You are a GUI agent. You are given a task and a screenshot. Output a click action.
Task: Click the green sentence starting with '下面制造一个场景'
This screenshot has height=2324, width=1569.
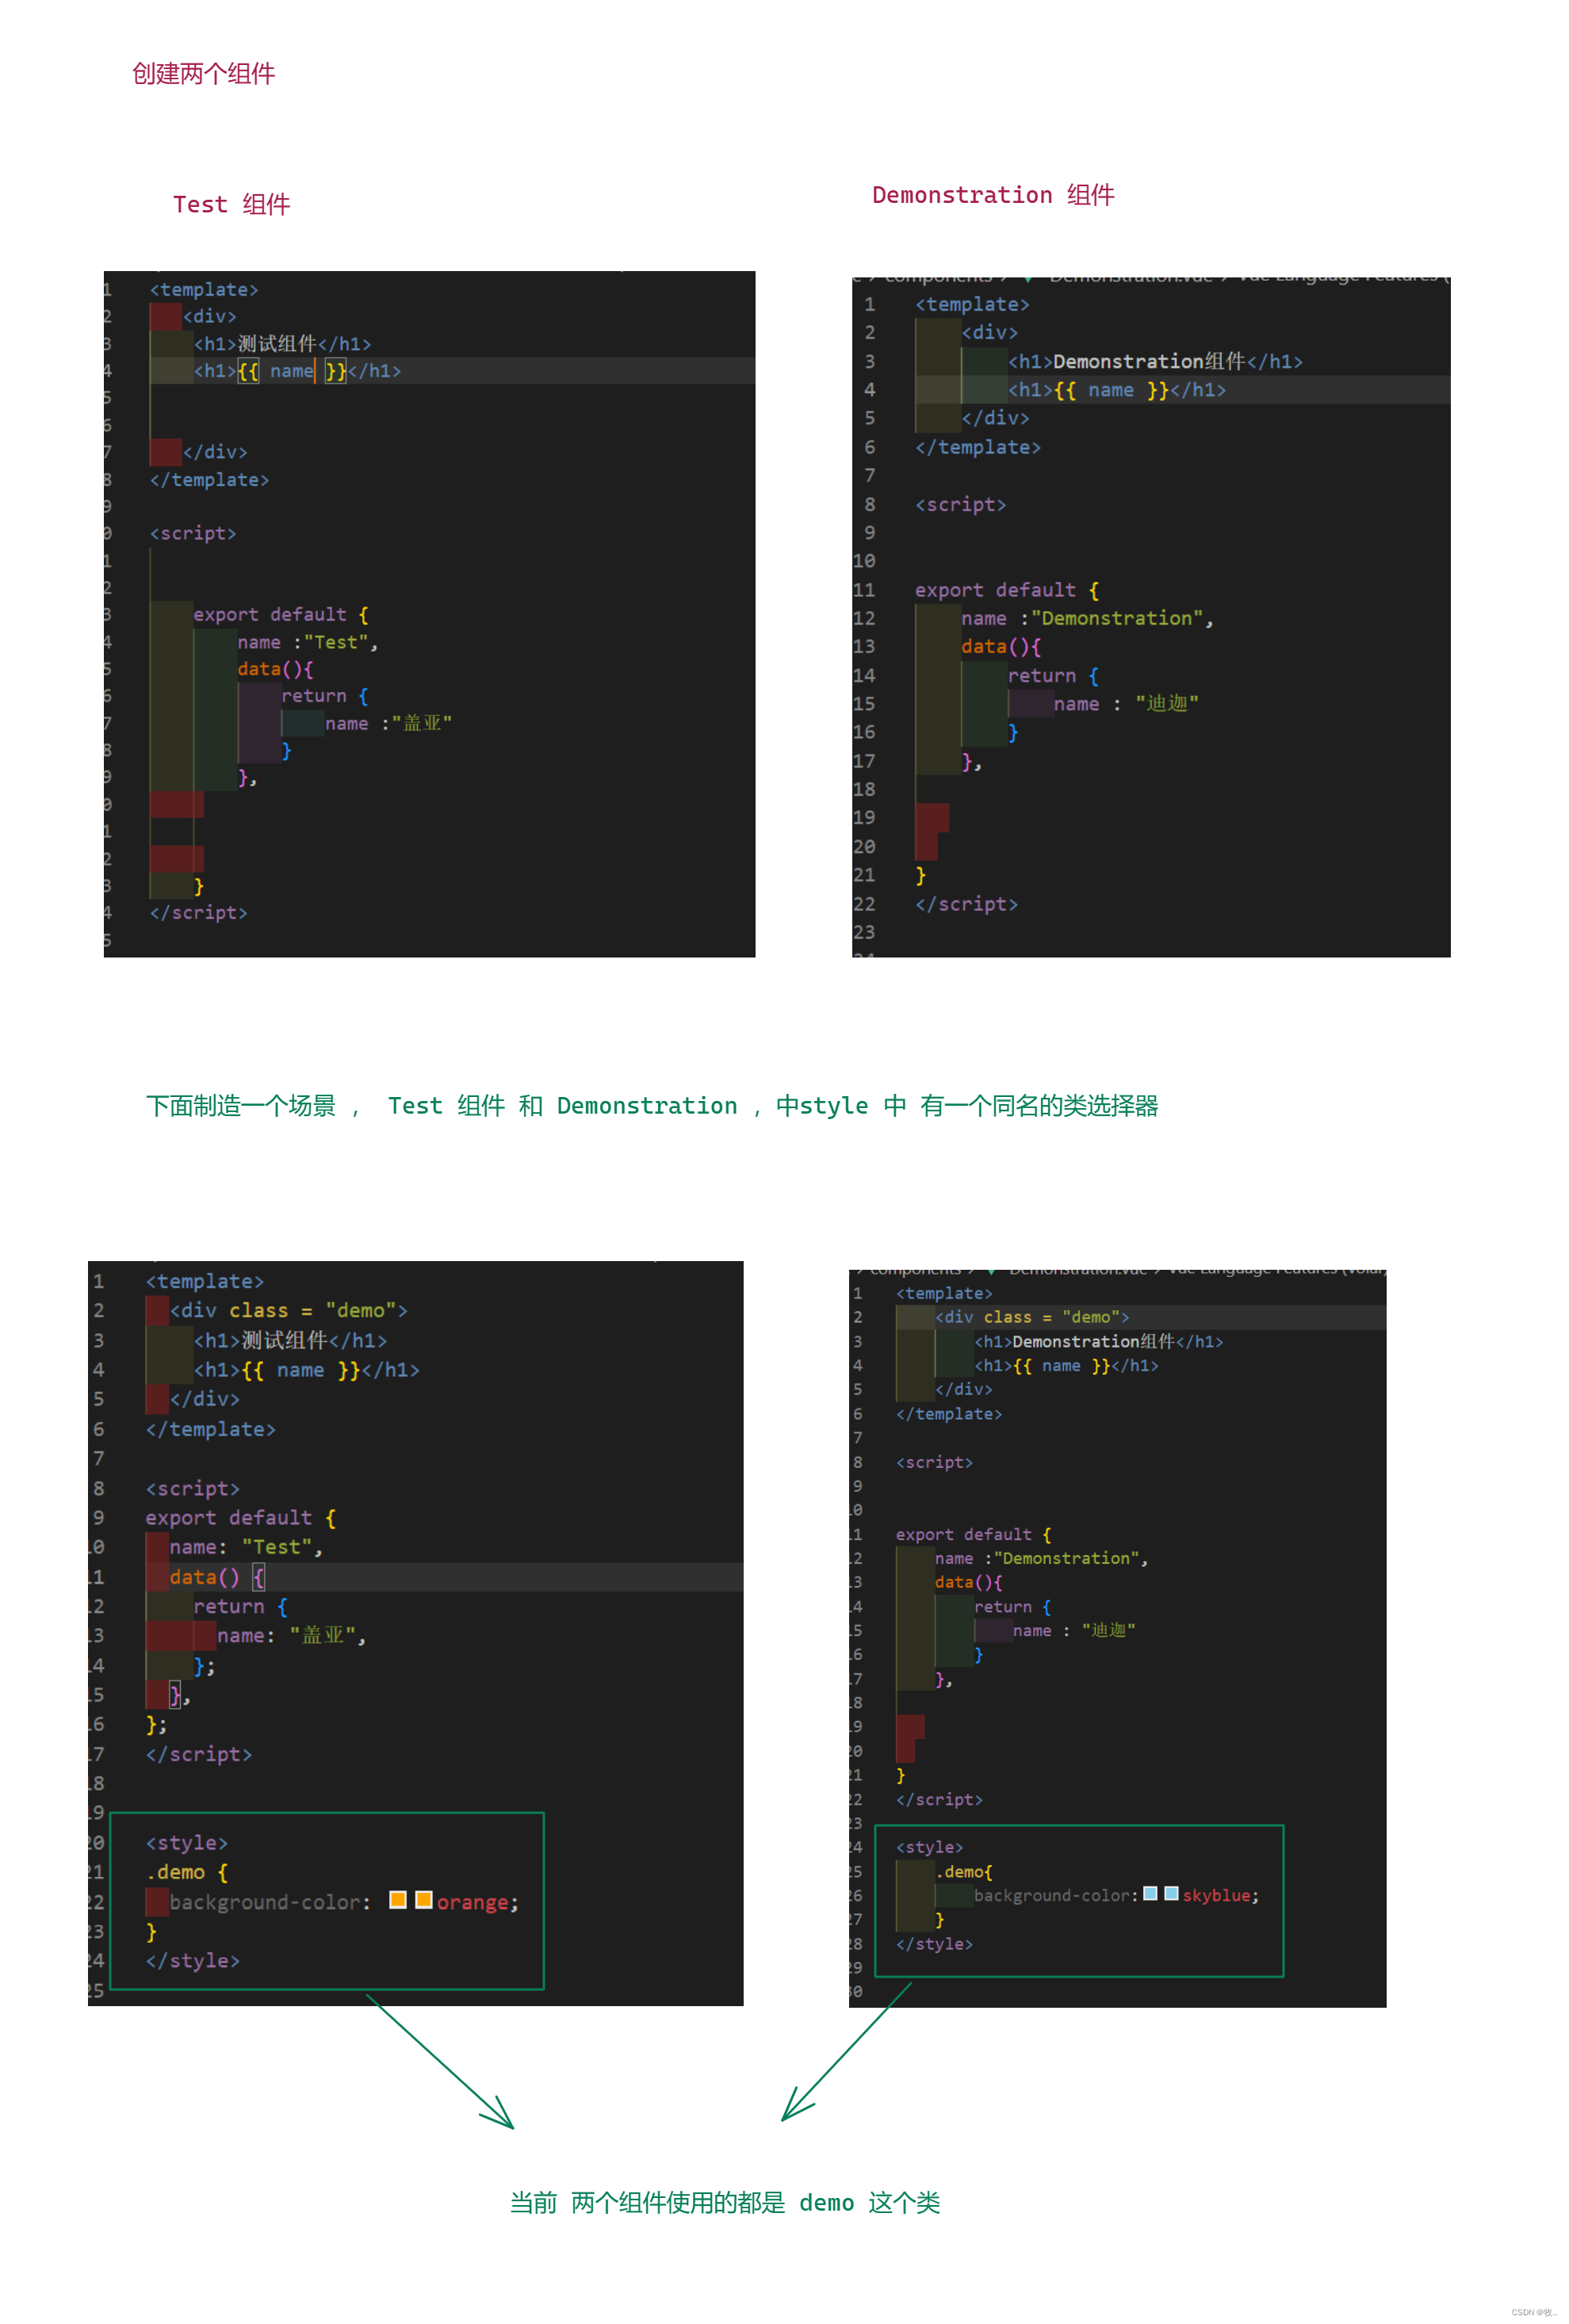pyautogui.click(x=652, y=1105)
